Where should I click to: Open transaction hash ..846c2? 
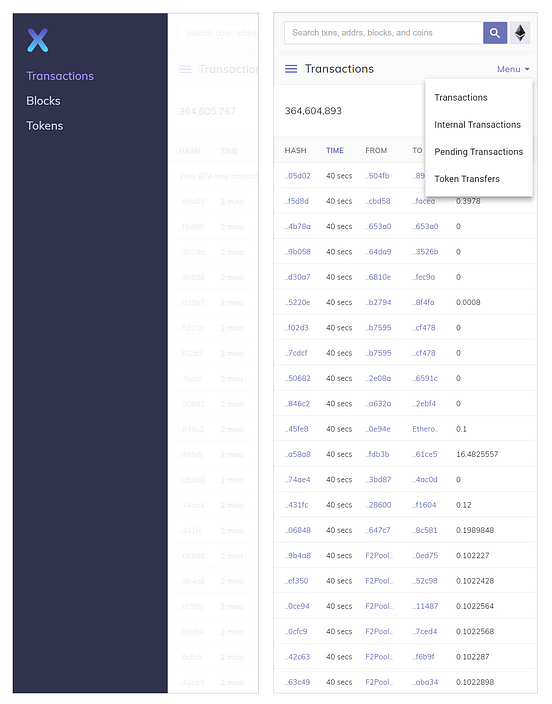pyautogui.click(x=297, y=404)
